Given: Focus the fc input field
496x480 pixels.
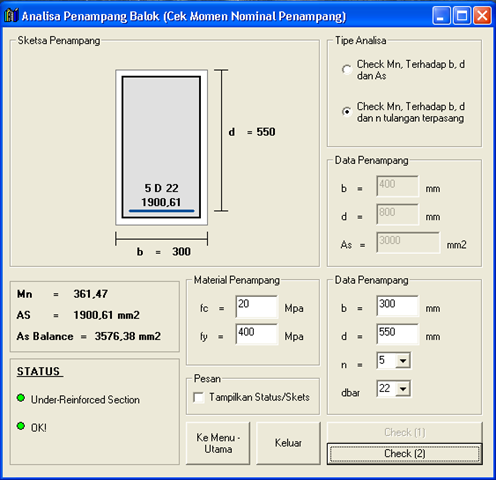Looking at the screenshot, I should point(256,306).
